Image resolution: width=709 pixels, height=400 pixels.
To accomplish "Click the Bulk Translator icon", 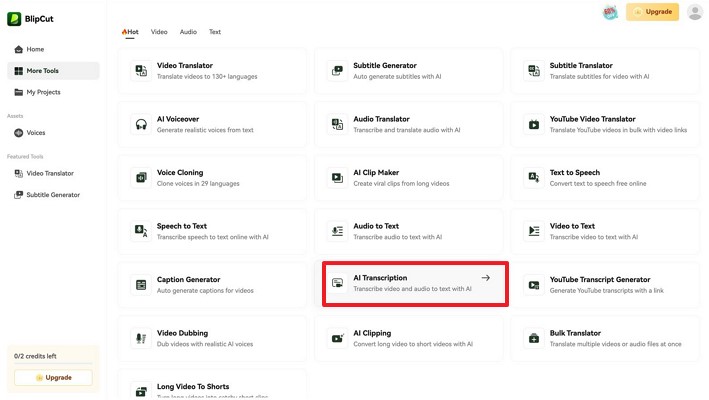I will [534, 339].
